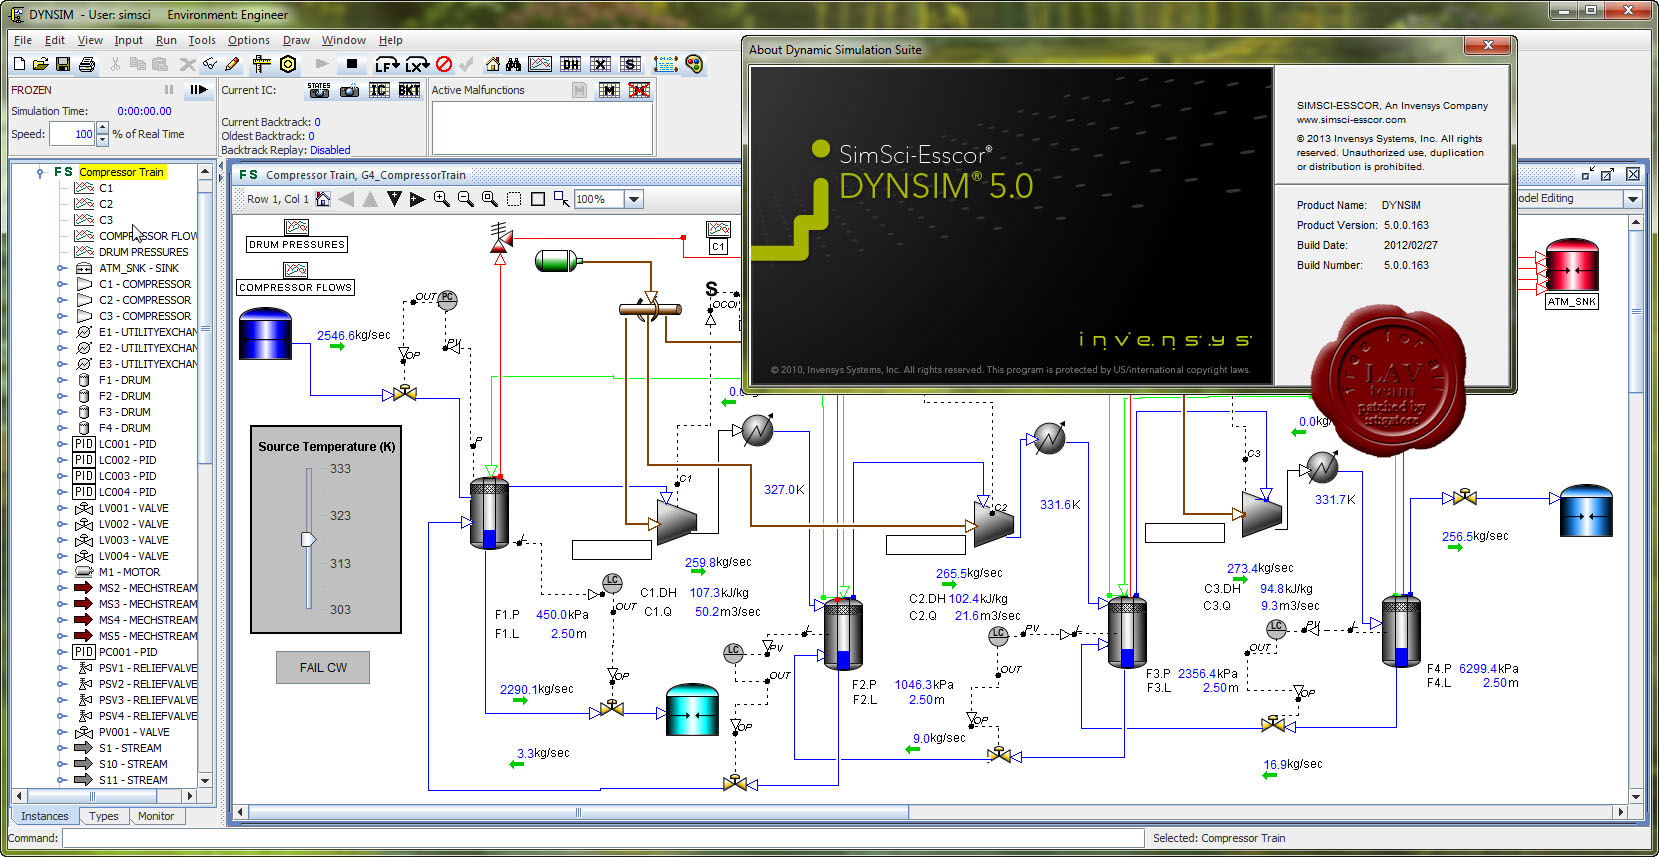Print using the printer toolbar icon

point(87,64)
